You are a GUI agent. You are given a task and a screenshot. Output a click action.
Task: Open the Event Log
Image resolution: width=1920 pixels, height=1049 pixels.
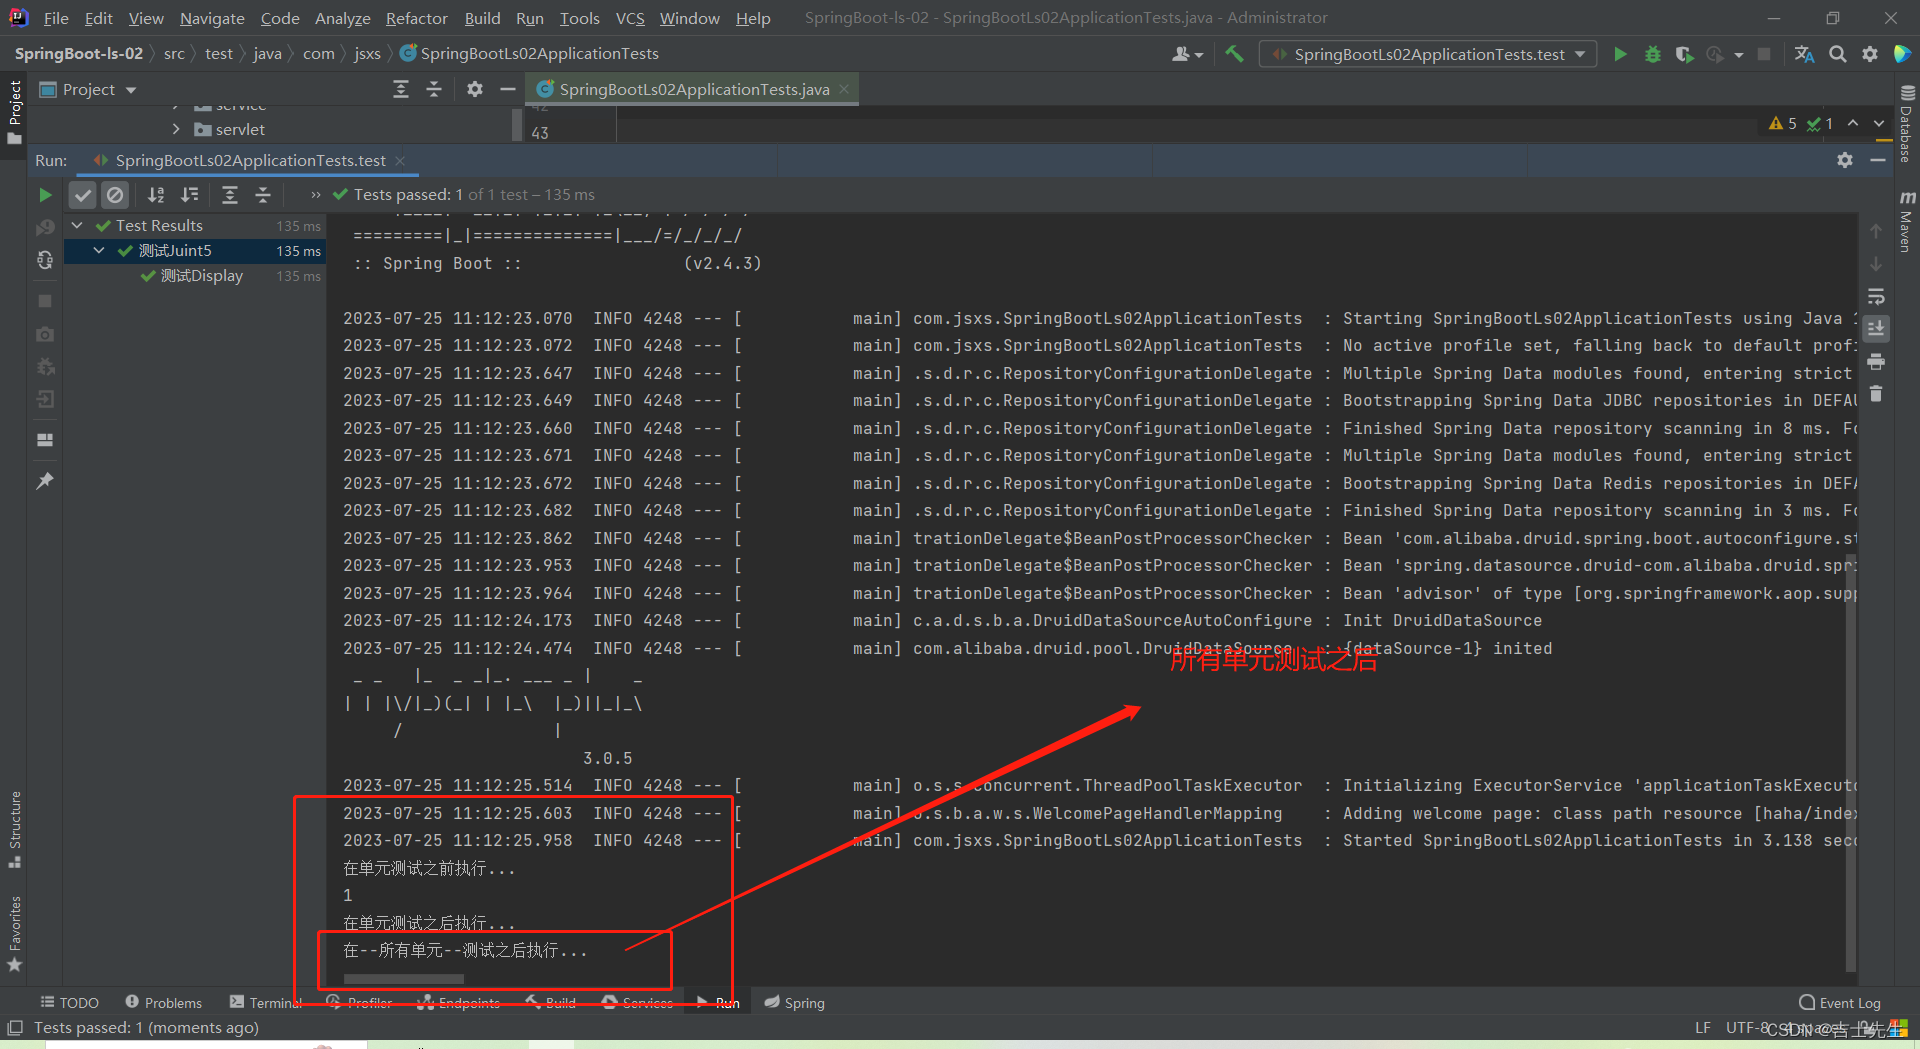click(1840, 1002)
